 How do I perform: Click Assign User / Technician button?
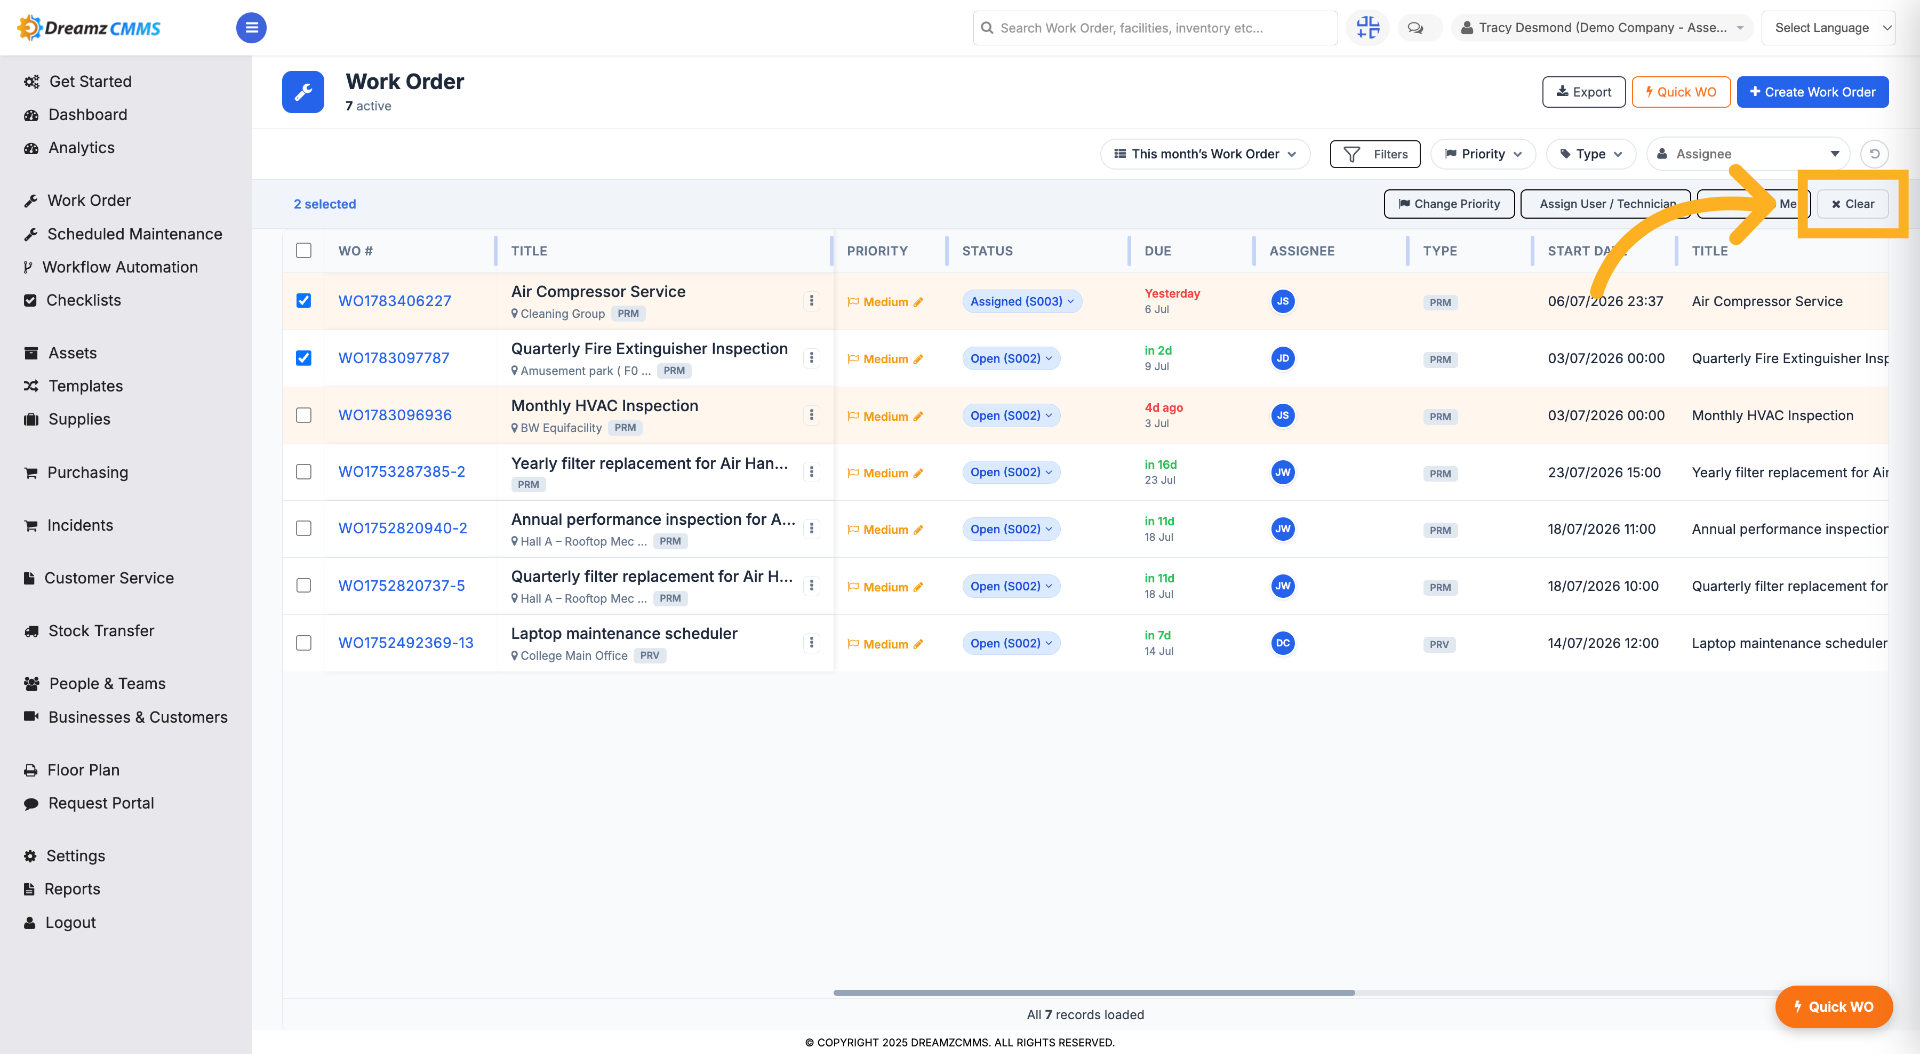click(x=1605, y=204)
